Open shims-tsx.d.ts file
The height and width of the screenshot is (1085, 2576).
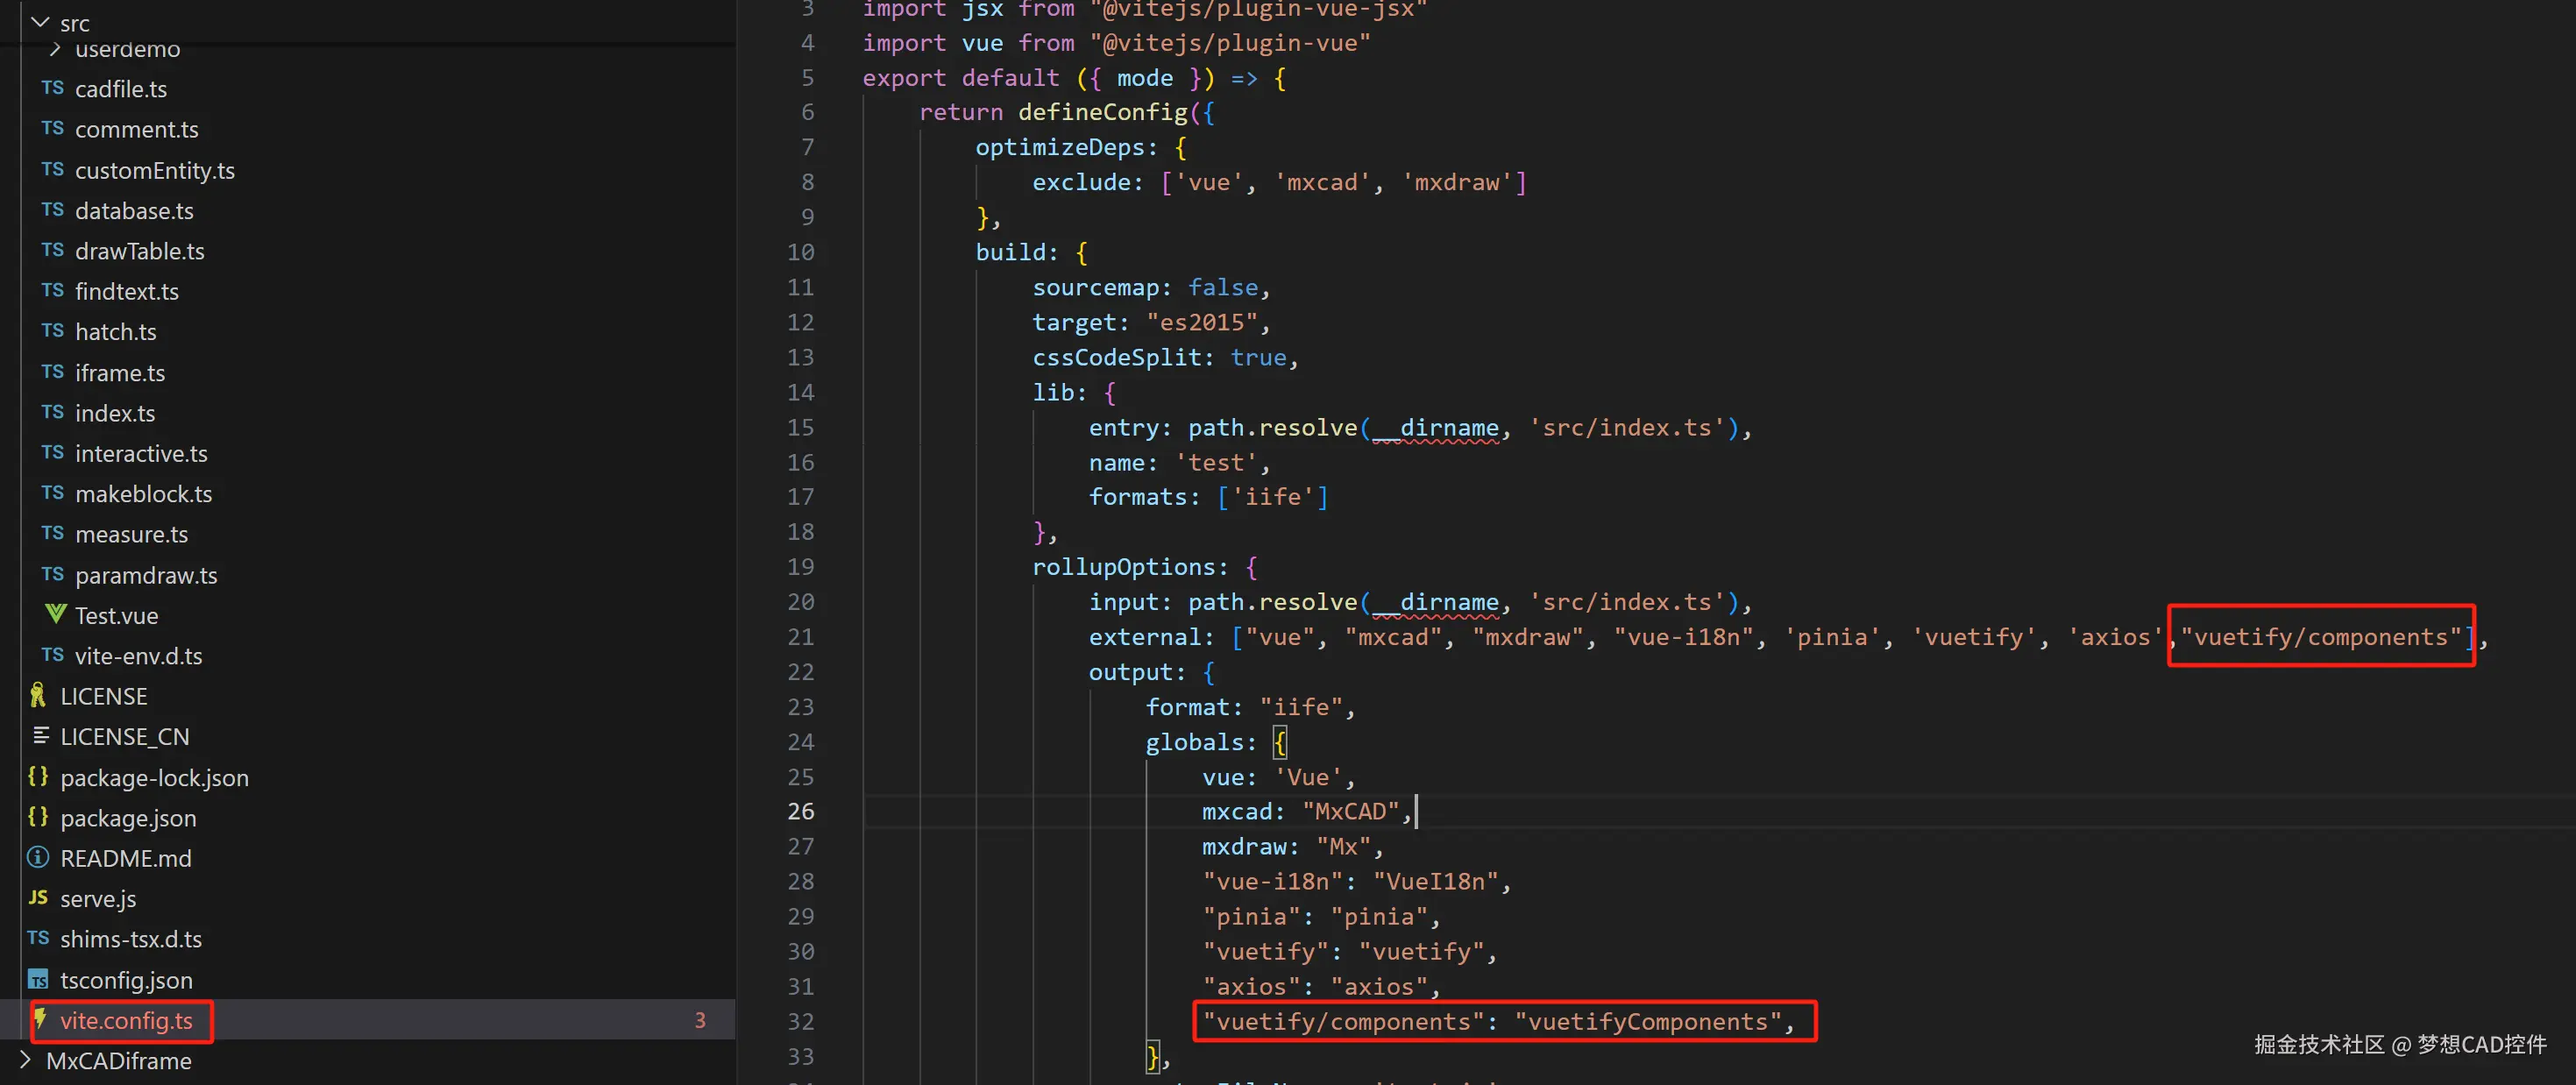tap(130, 938)
